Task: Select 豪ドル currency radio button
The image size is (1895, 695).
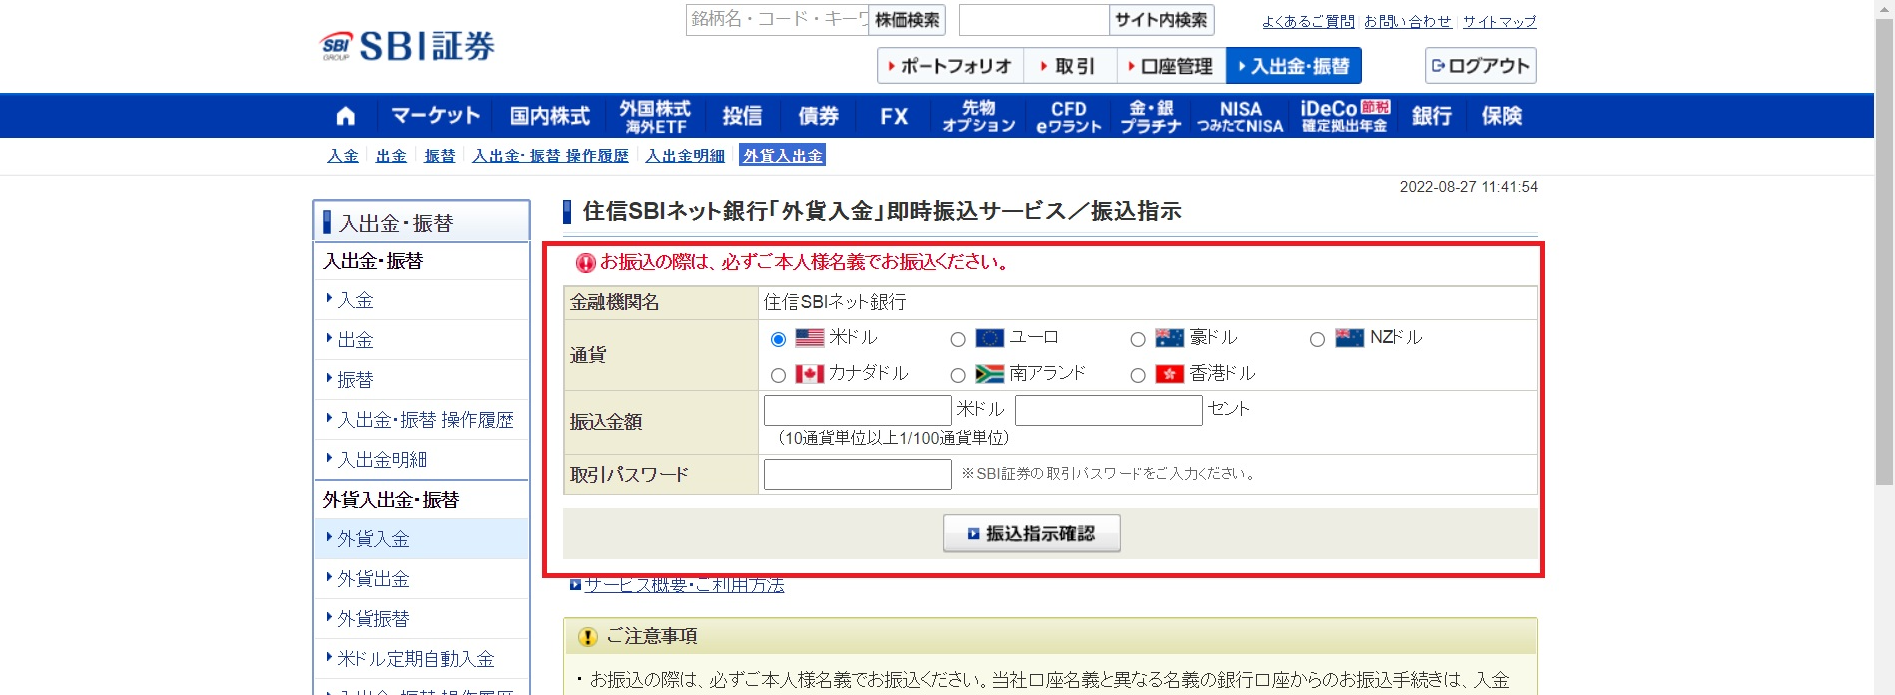Action: pos(1138,339)
